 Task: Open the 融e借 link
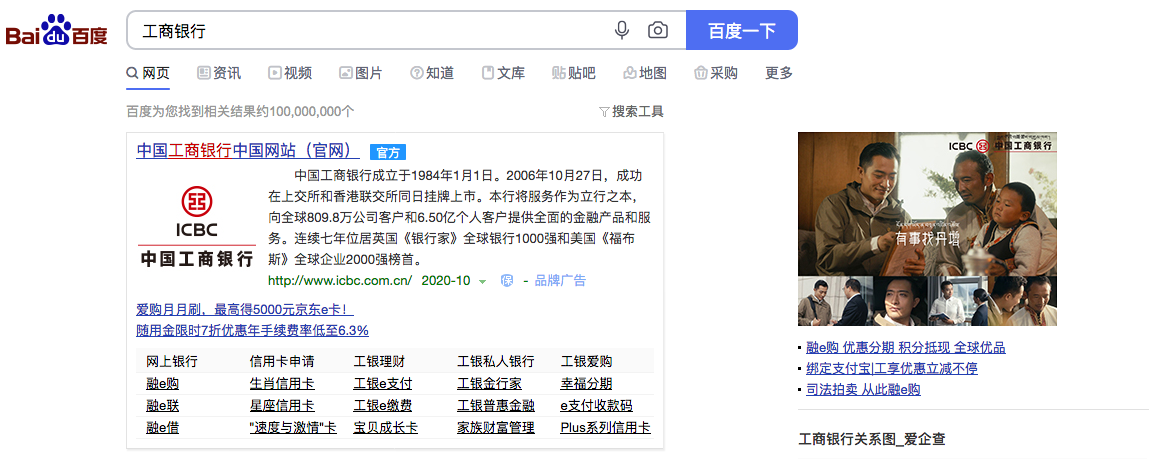click(x=163, y=427)
